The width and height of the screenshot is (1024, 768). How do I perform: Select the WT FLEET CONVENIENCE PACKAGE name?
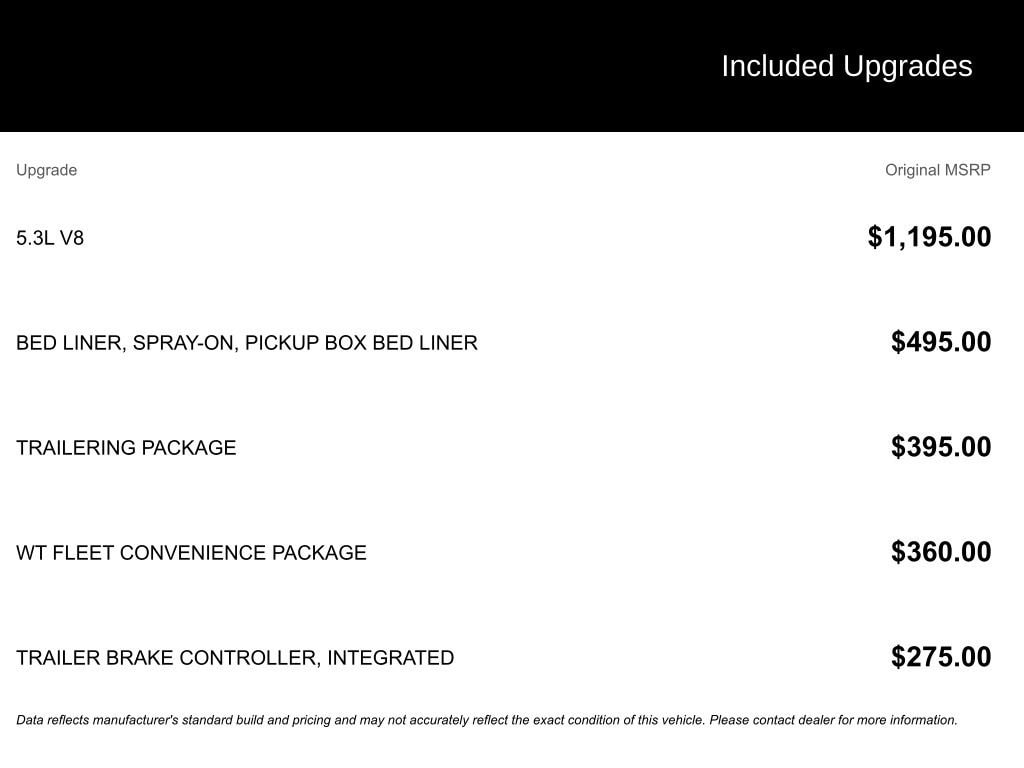point(191,553)
